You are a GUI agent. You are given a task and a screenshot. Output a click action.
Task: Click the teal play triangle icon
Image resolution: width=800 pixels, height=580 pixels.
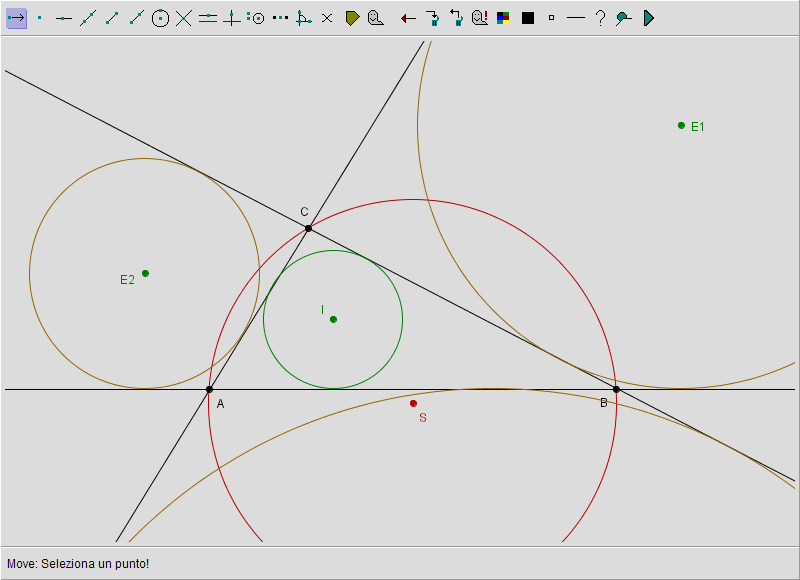coord(648,18)
